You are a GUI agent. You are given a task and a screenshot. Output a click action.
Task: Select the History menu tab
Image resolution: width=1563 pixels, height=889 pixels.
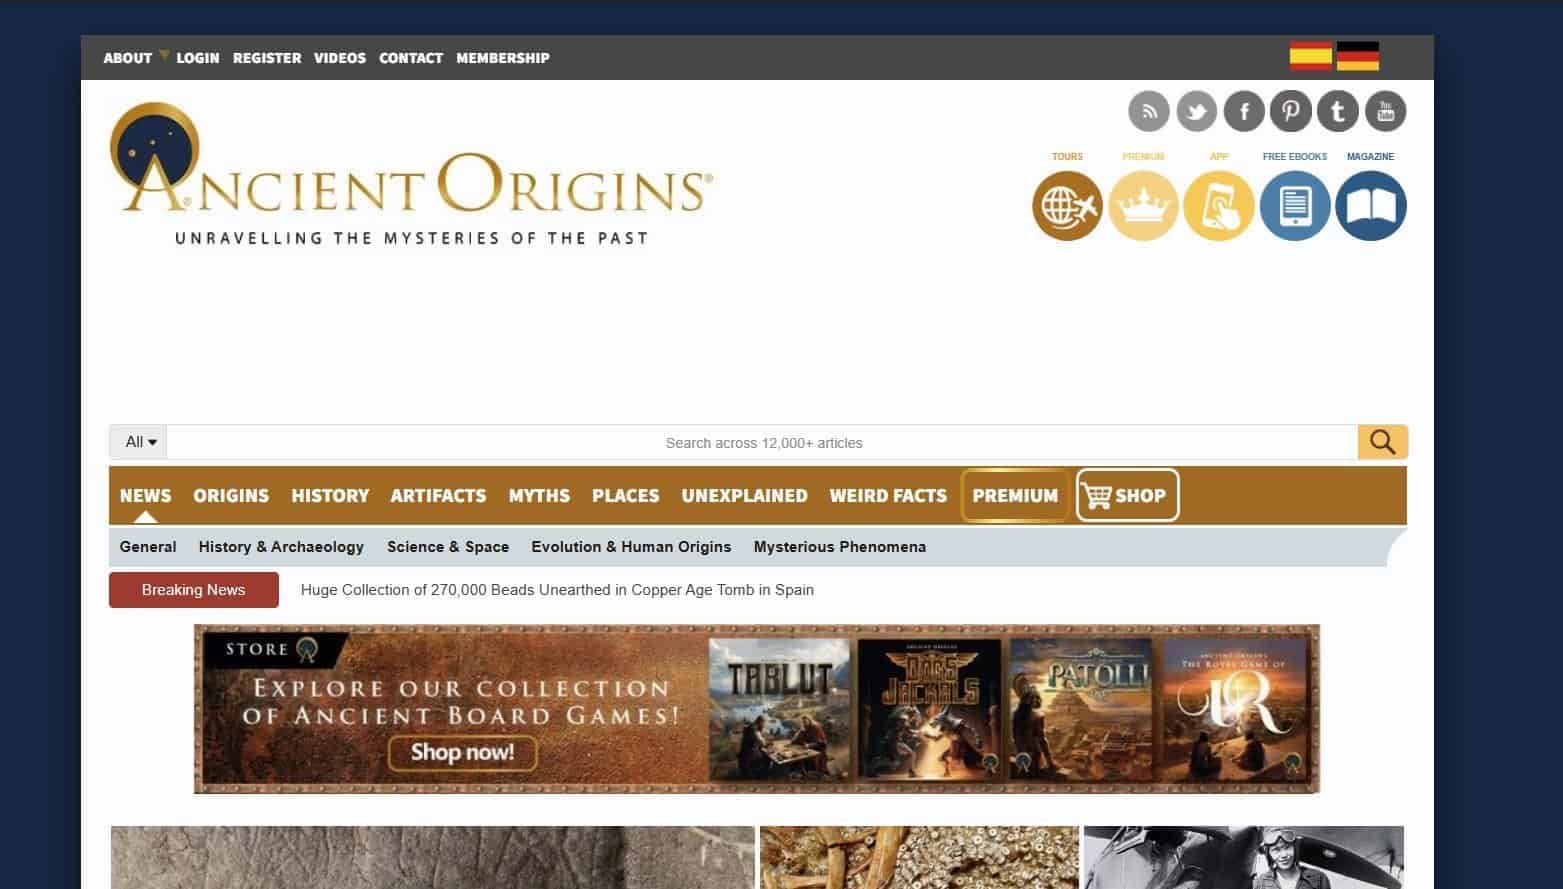(330, 495)
